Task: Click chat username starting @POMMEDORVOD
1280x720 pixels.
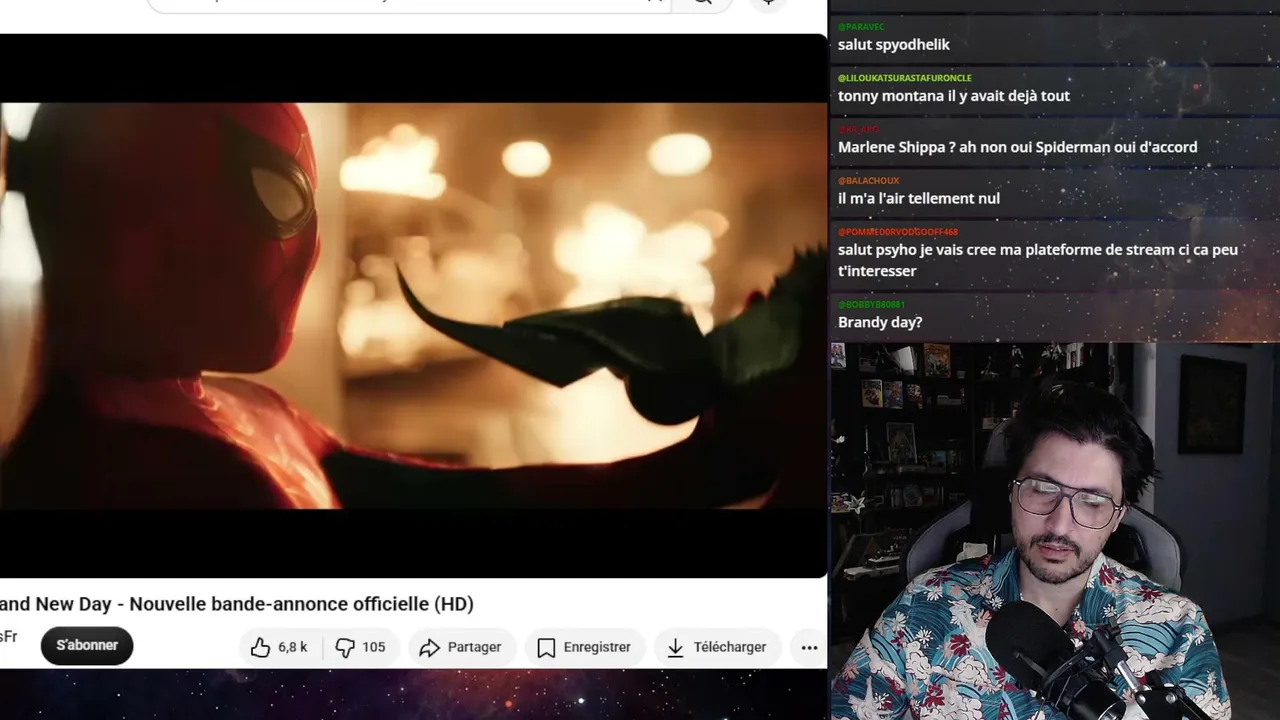Action: pyautogui.click(x=898, y=231)
